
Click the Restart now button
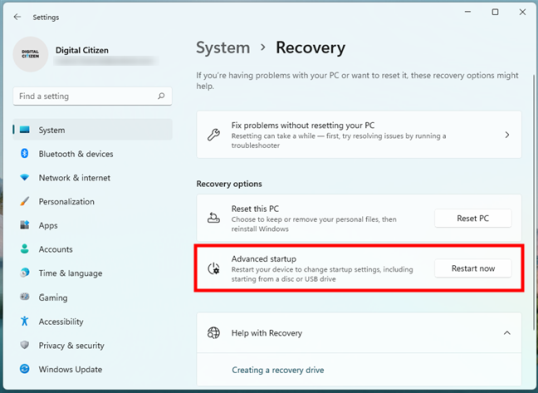tap(473, 268)
